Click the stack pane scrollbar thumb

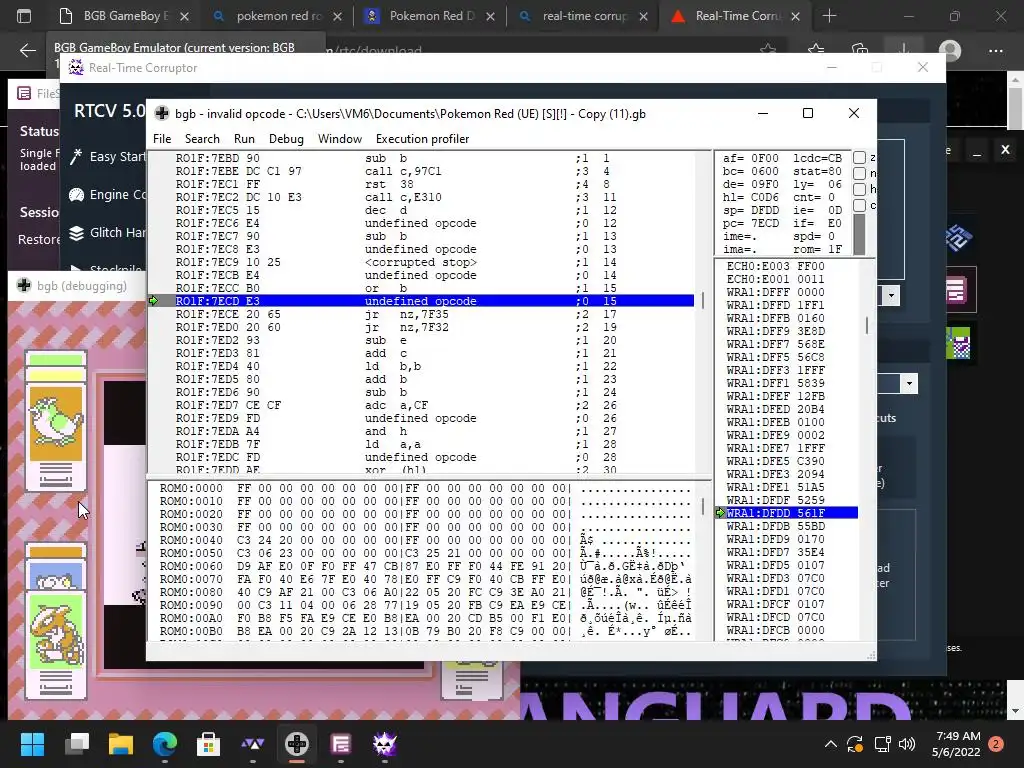867,325
